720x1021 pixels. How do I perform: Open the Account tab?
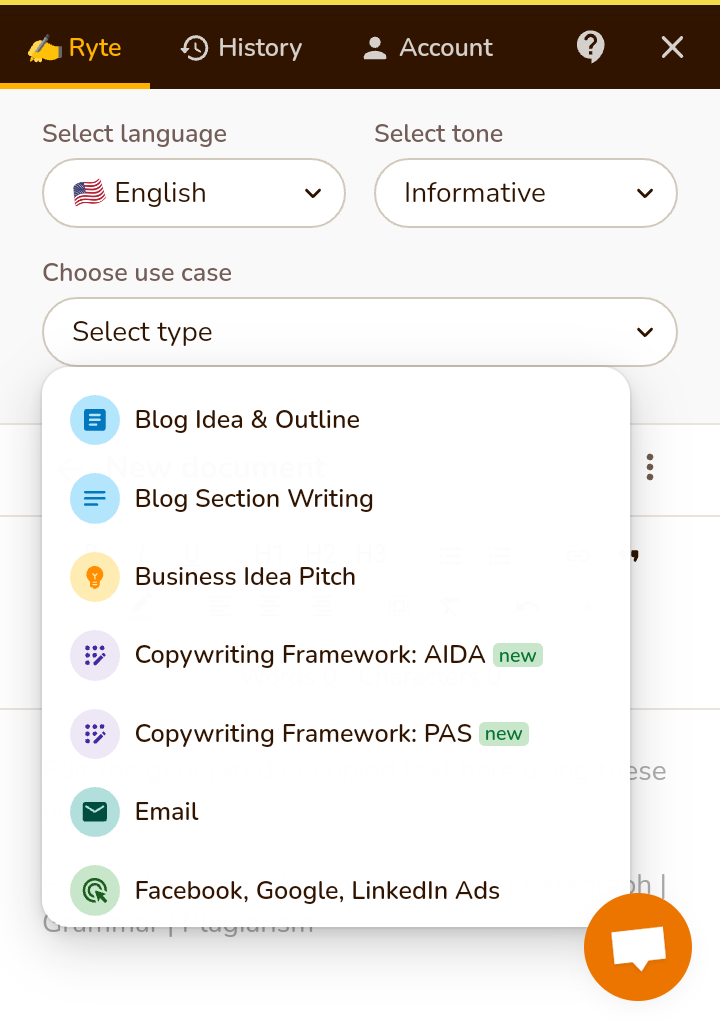point(427,47)
